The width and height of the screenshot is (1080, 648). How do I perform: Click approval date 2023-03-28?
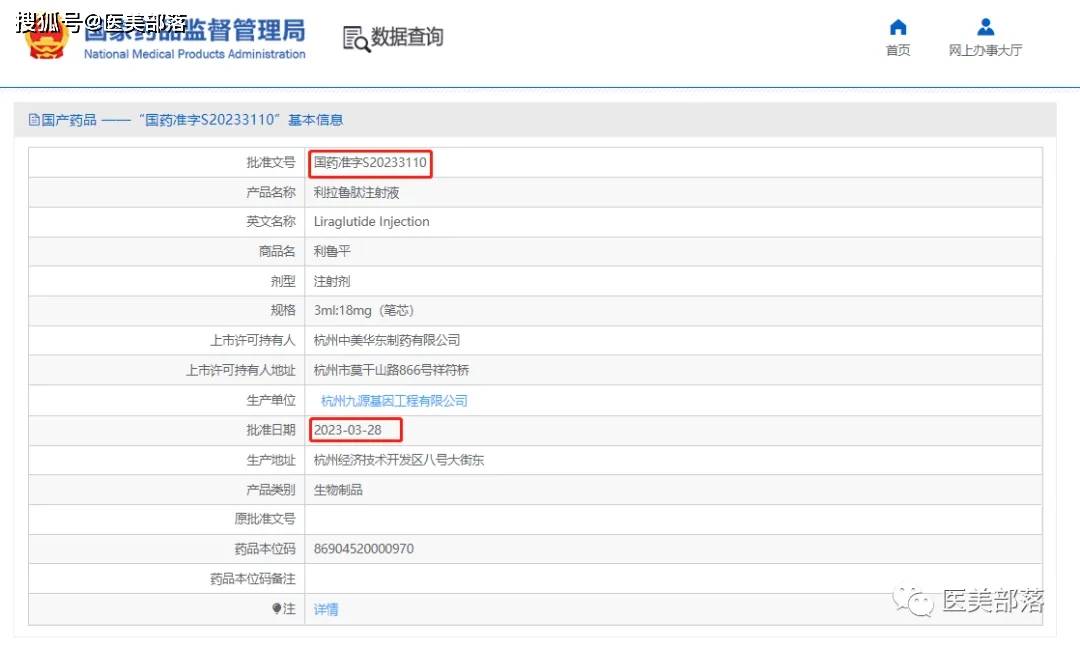(x=347, y=430)
